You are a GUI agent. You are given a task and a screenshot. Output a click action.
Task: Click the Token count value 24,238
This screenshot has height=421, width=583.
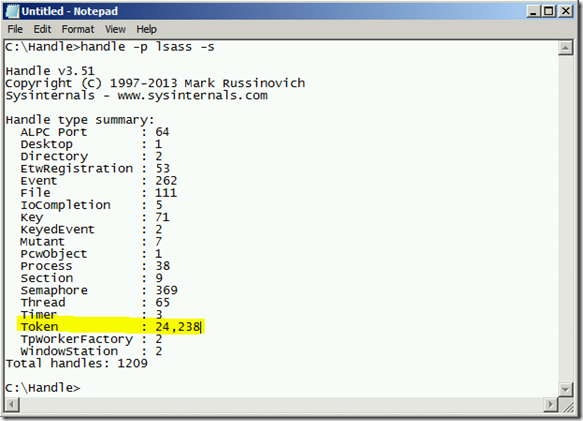(x=178, y=327)
